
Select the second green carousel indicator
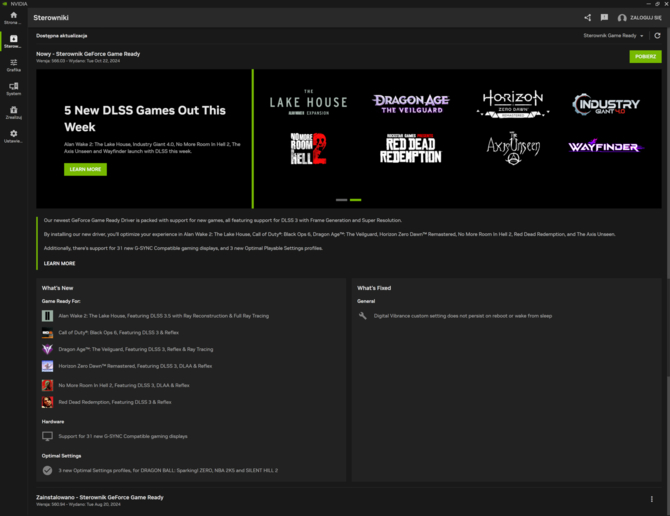356,200
